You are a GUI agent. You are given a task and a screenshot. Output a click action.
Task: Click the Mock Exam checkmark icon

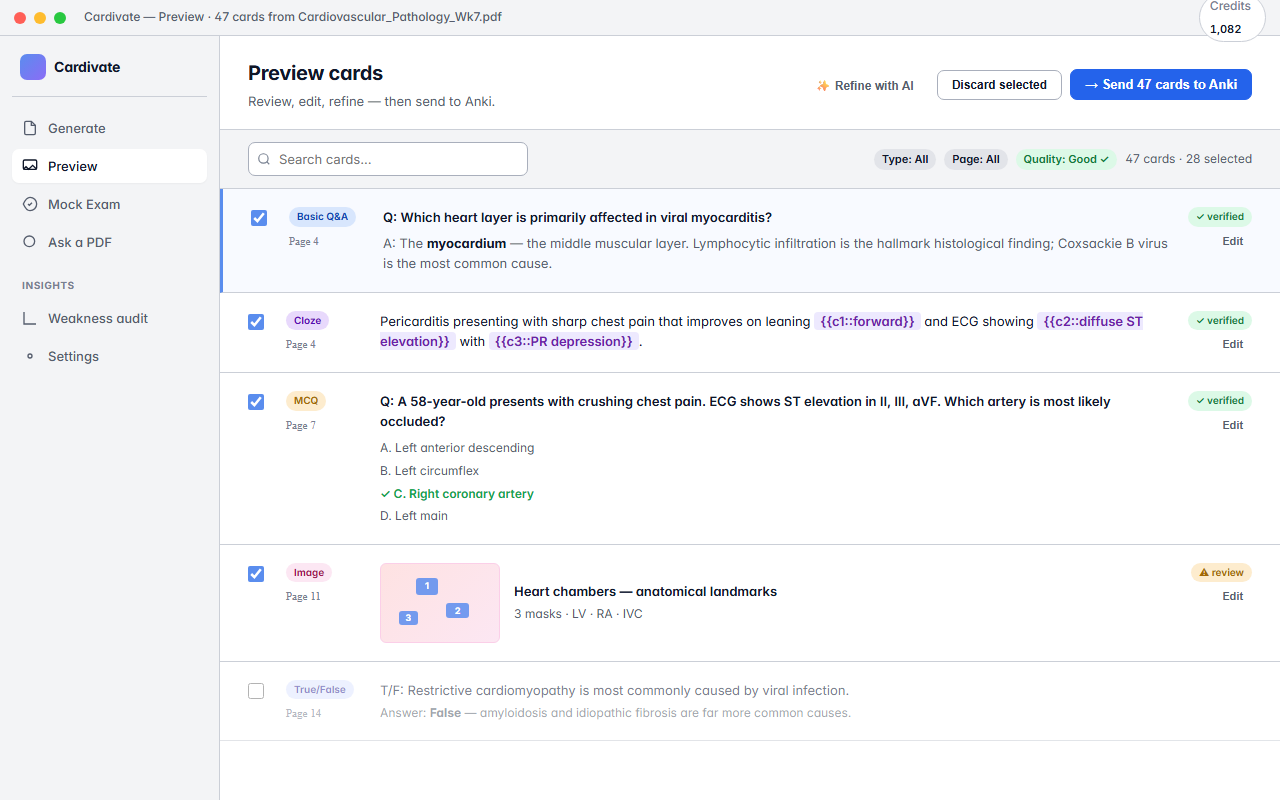tap(30, 204)
